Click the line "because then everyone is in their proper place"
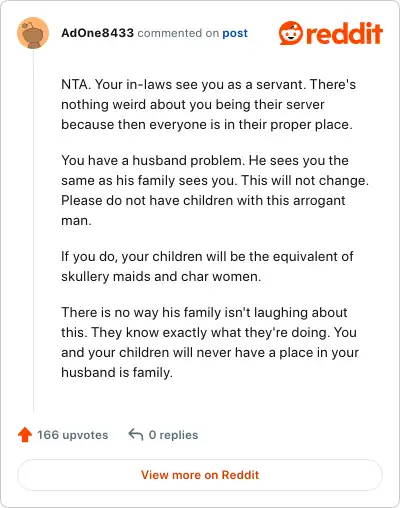This screenshot has width=400, height=508. pyautogui.click(x=207, y=125)
